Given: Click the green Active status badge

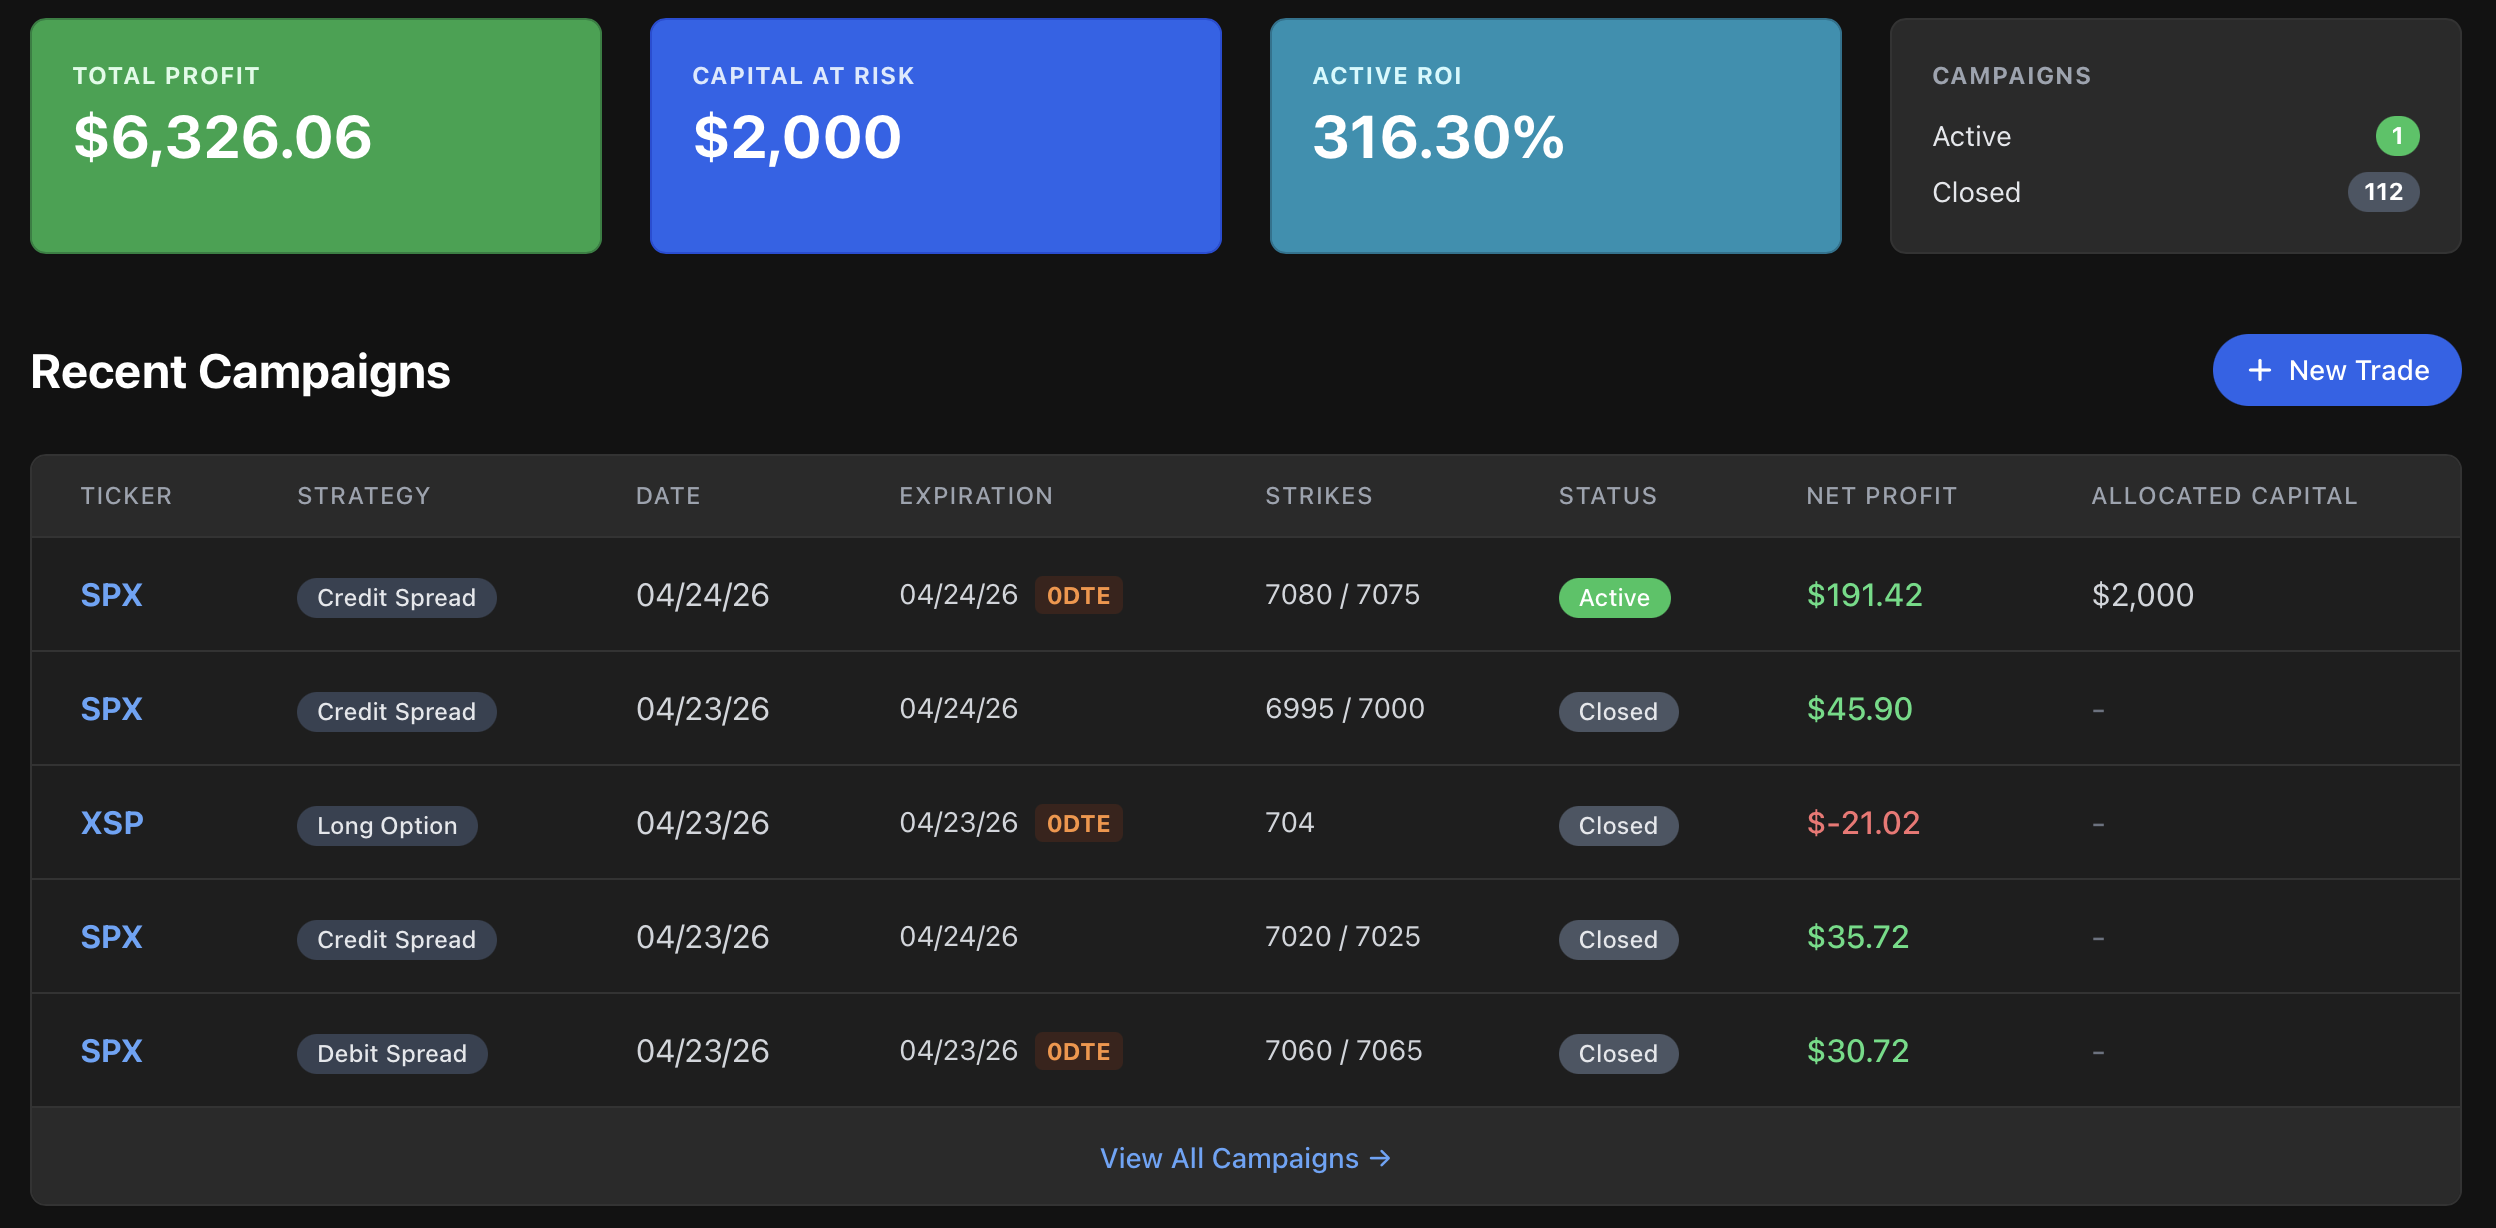Looking at the screenshot, I should [x=1614, y=598].
